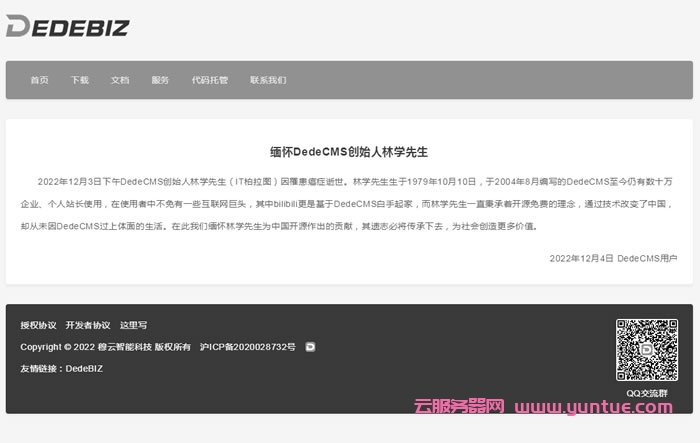Open the 首页 home menu item
700x443 pixels.
click(39, 80)
